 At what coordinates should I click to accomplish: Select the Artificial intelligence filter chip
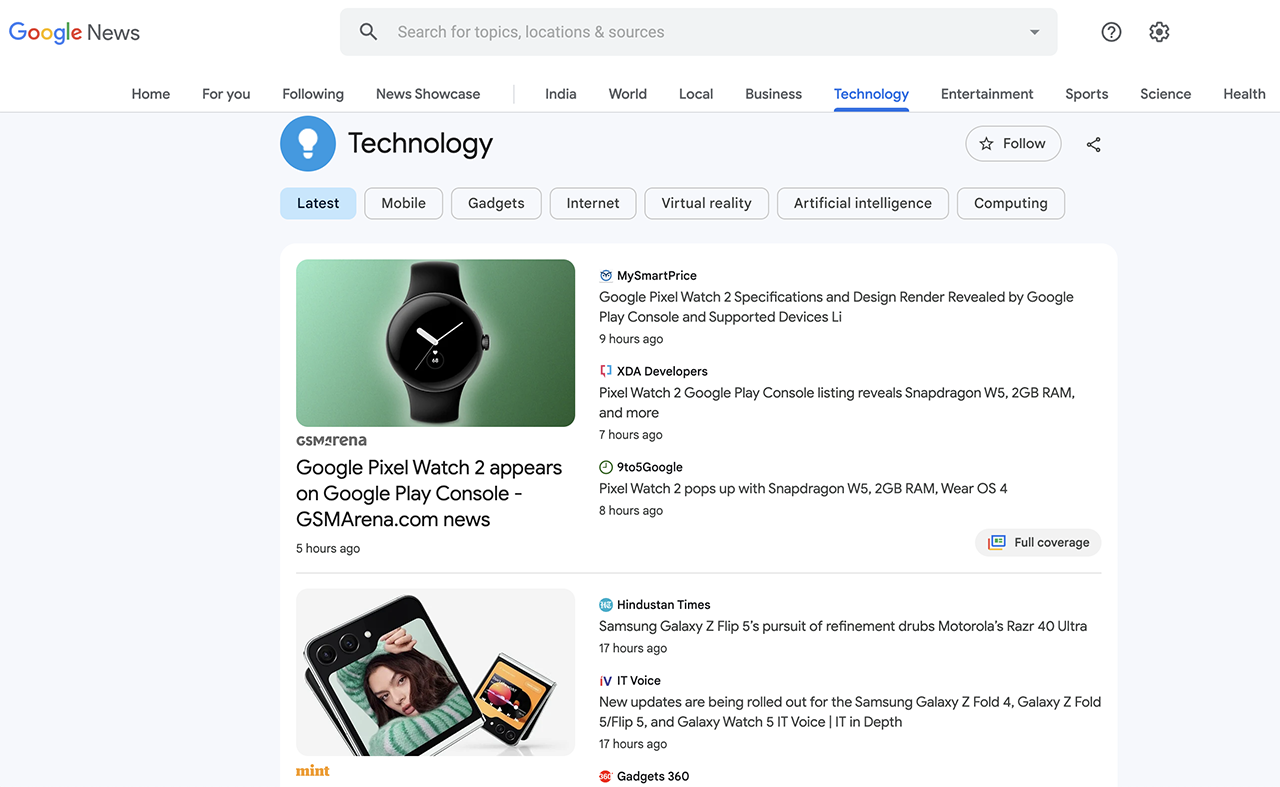[862, 203]
